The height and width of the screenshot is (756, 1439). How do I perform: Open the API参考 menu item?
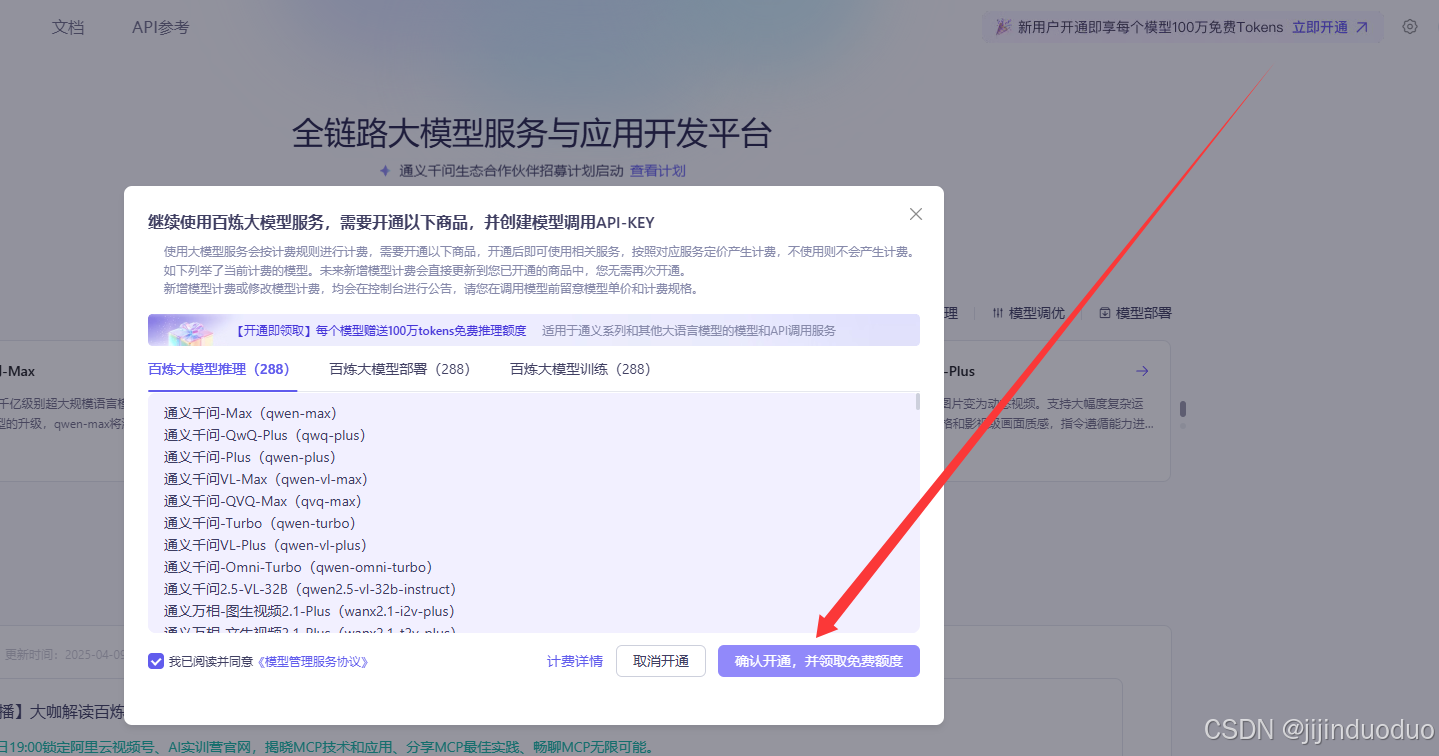coord(160,28)
